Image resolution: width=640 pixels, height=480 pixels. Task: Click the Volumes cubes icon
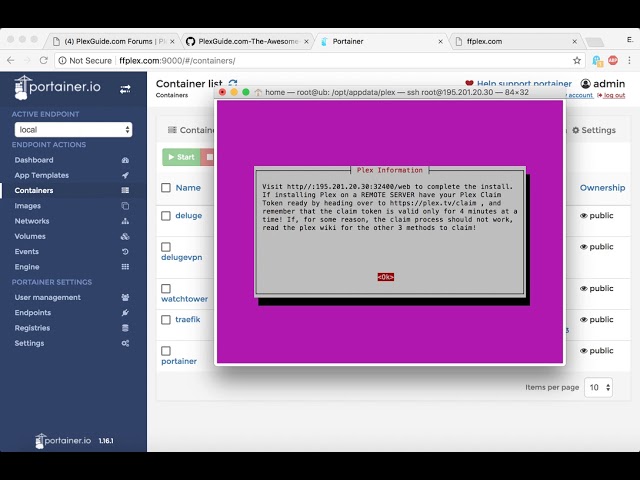click(x=125, y=236)
